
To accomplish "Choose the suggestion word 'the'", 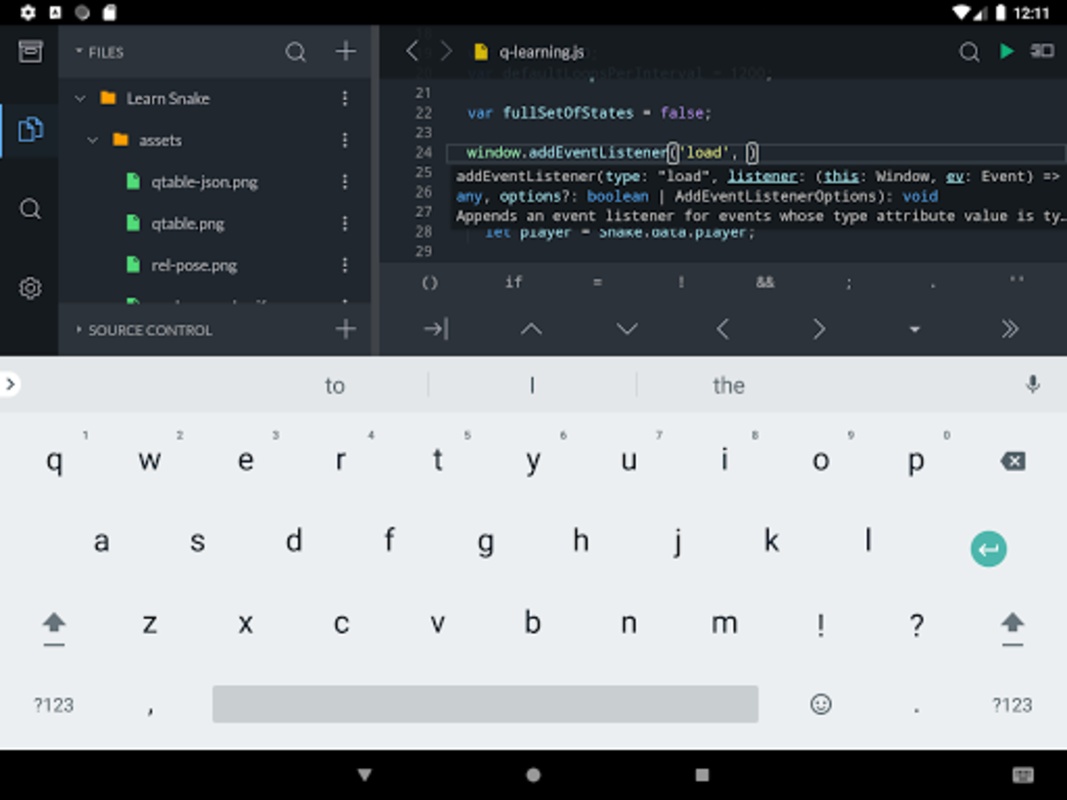I will tap(728, 386).
